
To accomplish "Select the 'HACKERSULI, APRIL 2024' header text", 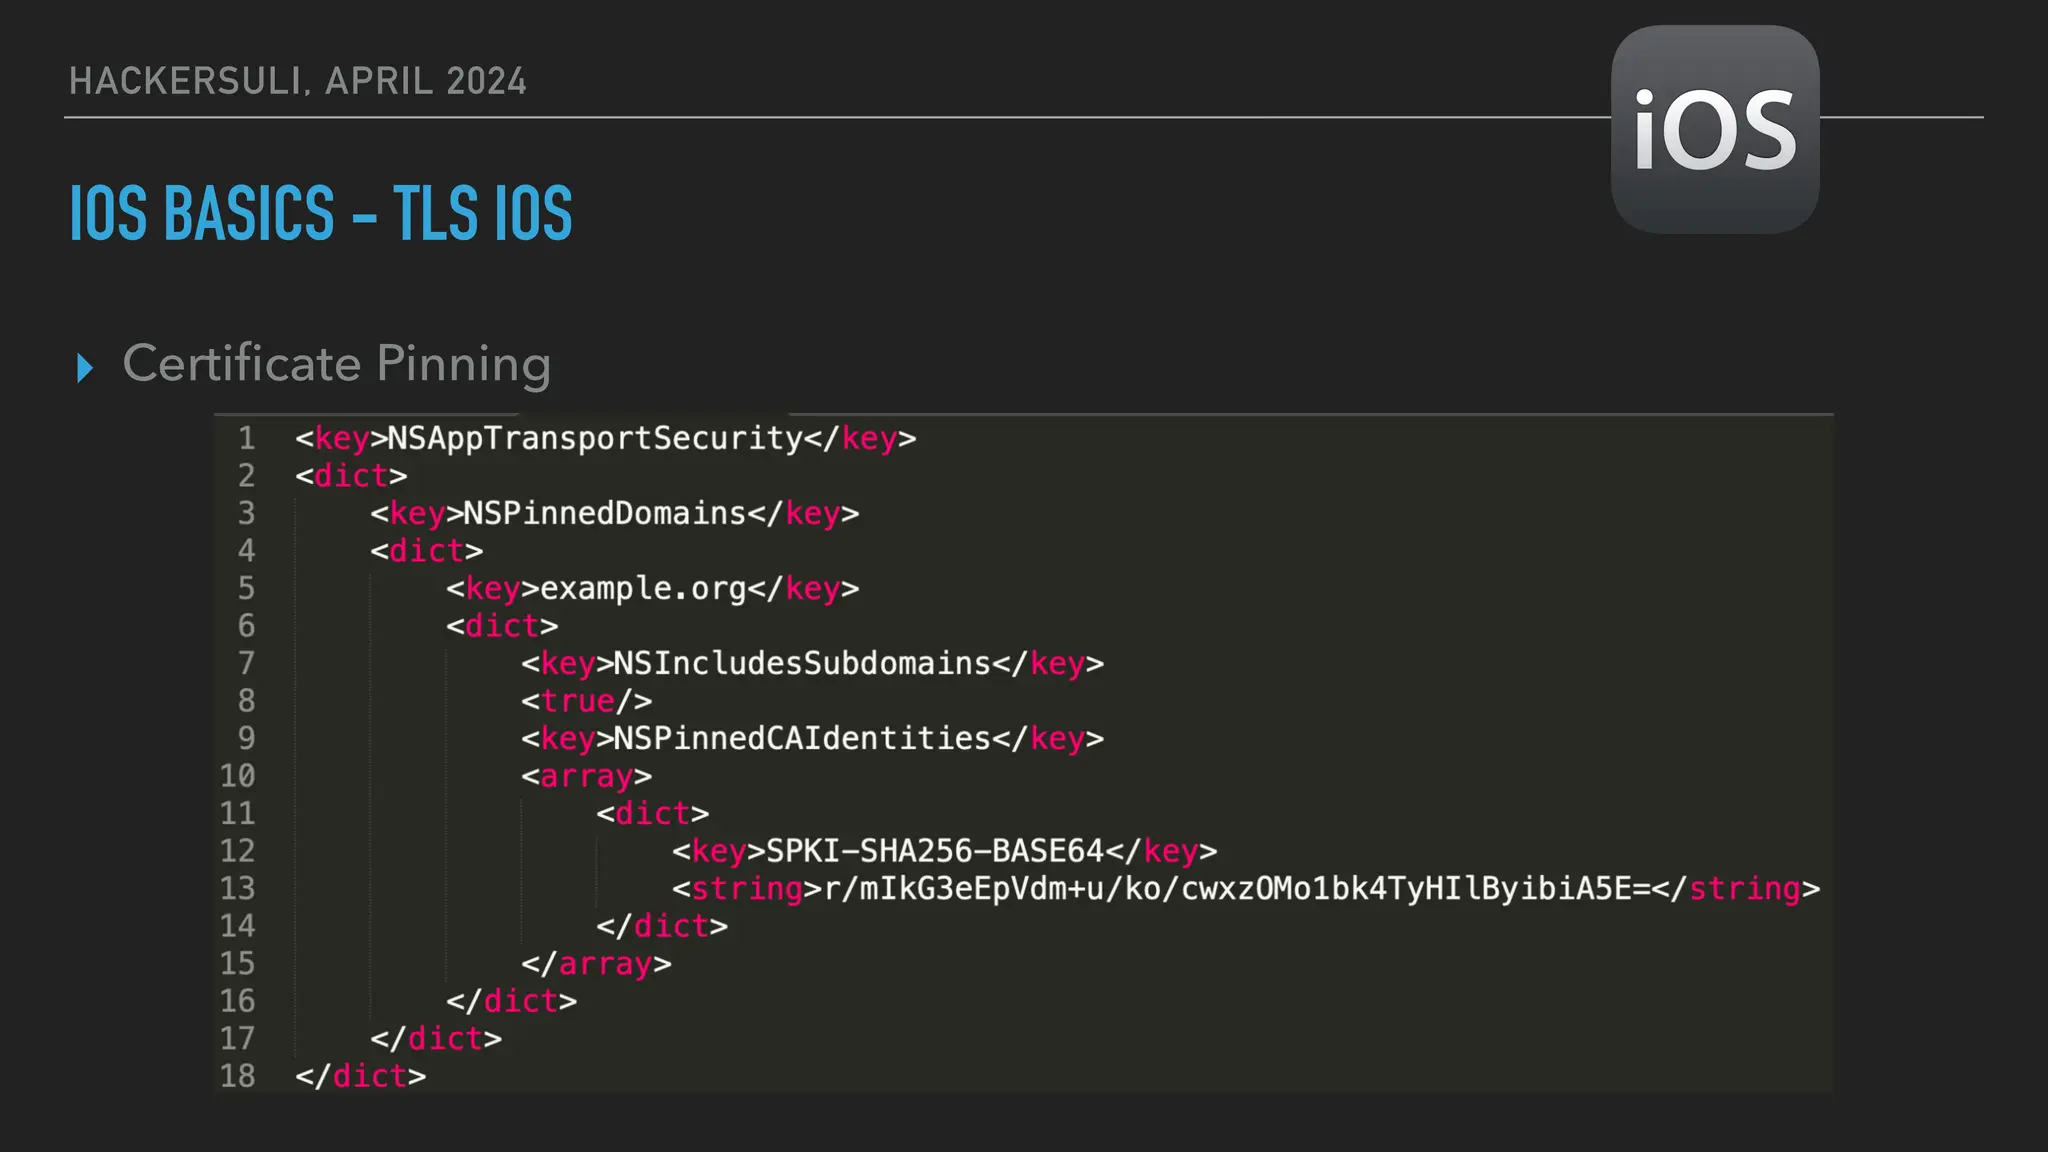I will [298, 81].
